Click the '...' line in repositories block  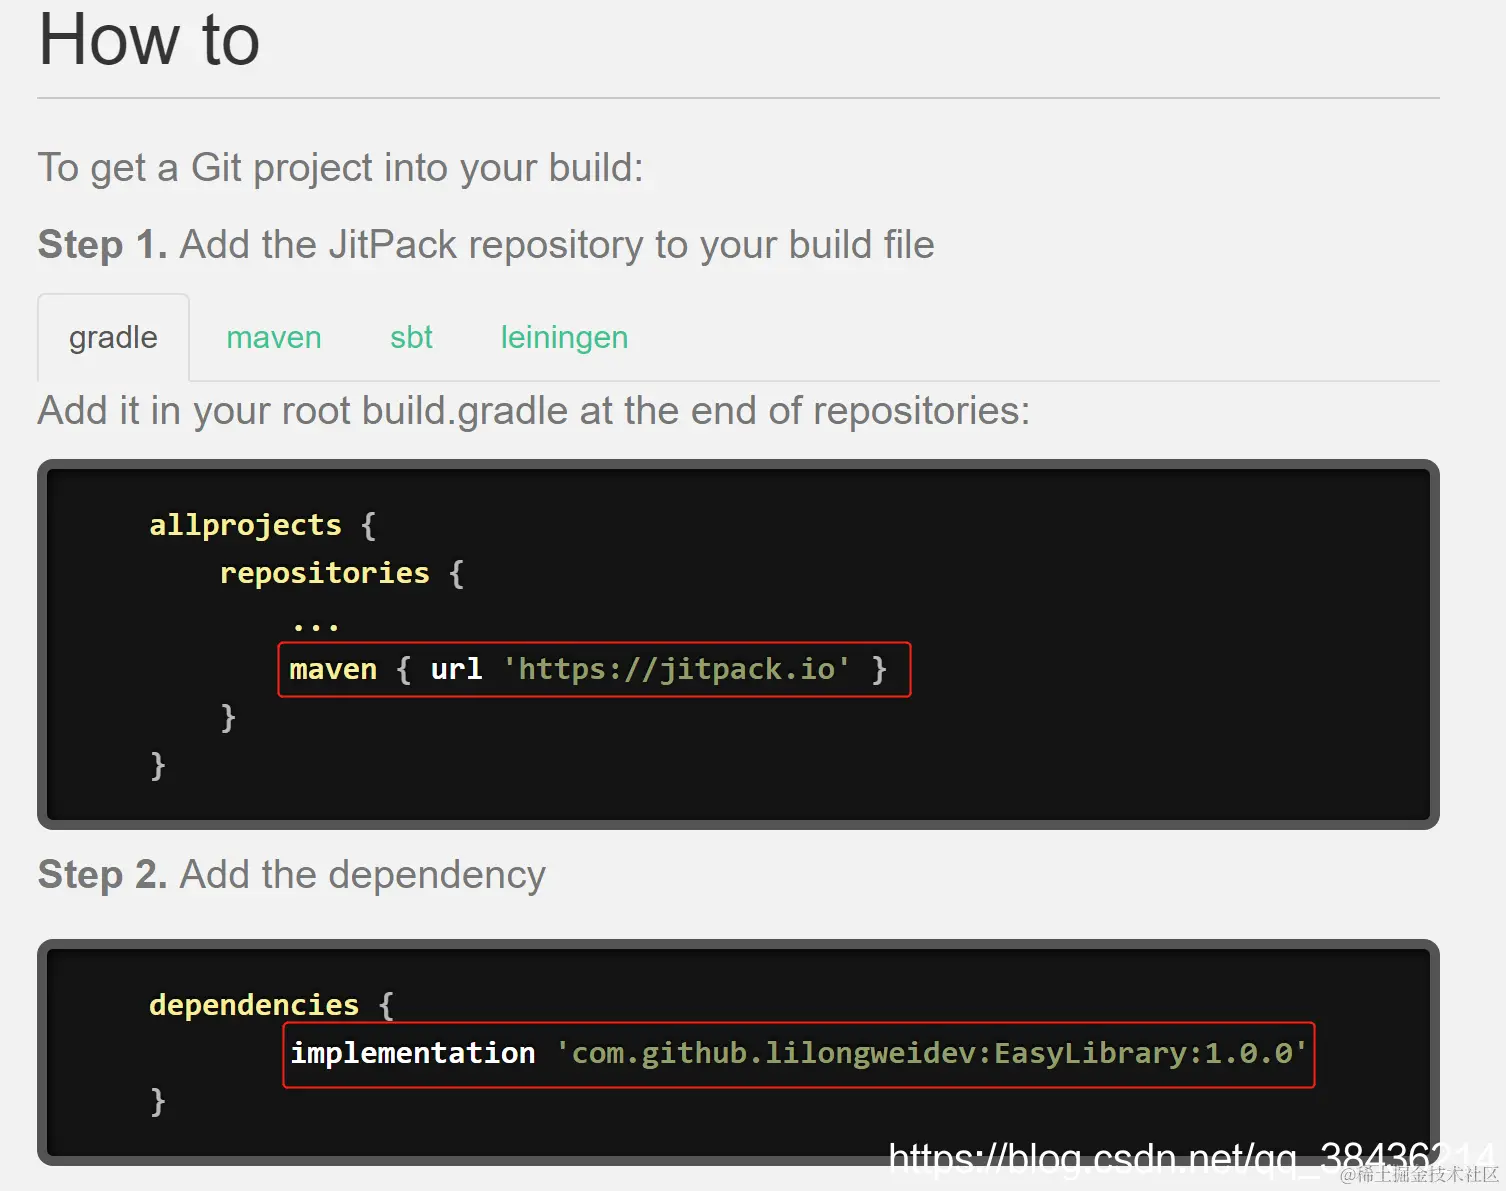(316, 627)
